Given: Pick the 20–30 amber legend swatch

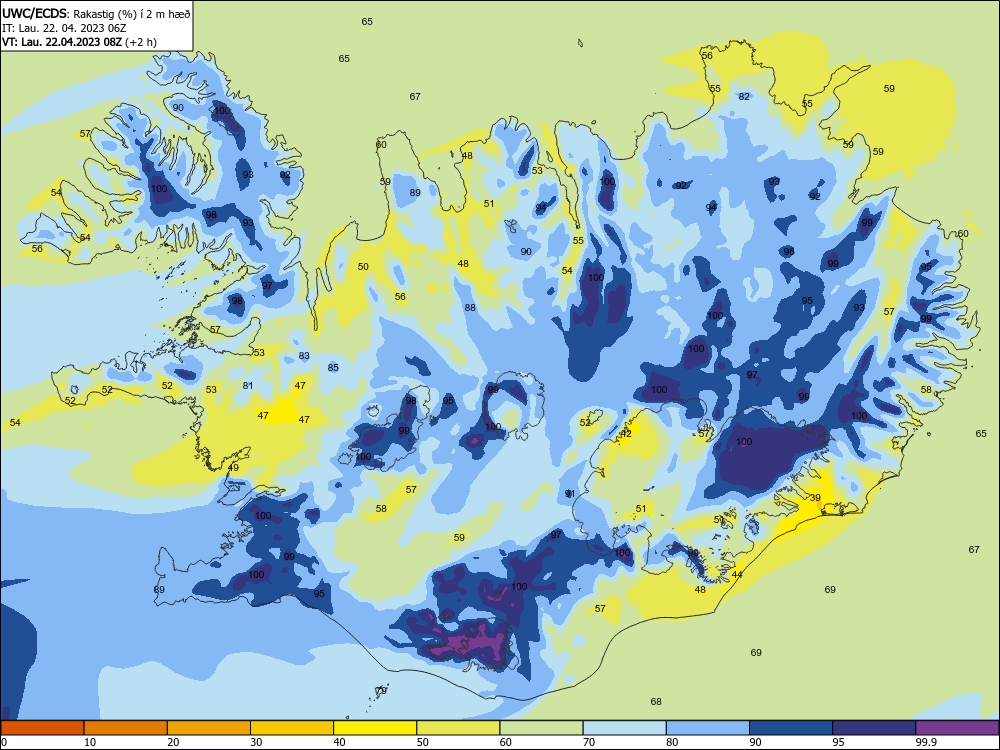Looking at the screenshot, I should pos(209,728).
